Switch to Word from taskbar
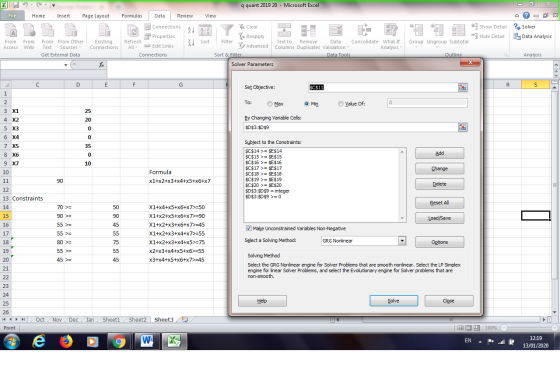 [146, 341]
